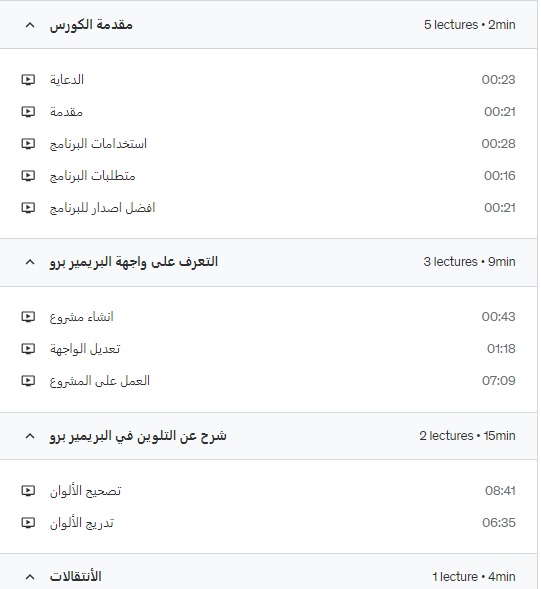Click the video icon beside الدعاية lecture
The height and width of the screenshot is (589, 541).
(x=28, y=80)
